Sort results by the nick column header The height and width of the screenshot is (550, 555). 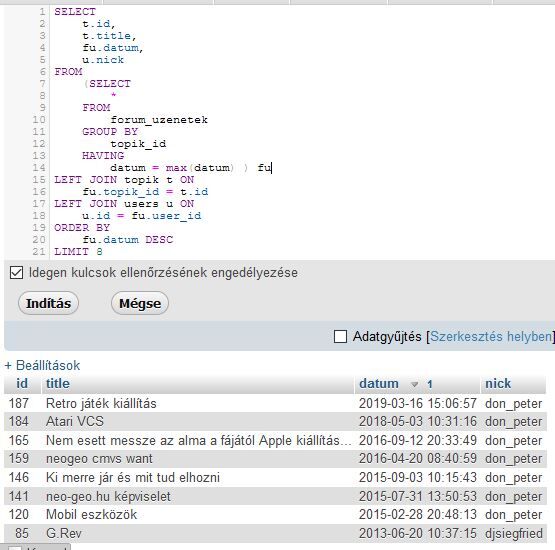(498, 384)
